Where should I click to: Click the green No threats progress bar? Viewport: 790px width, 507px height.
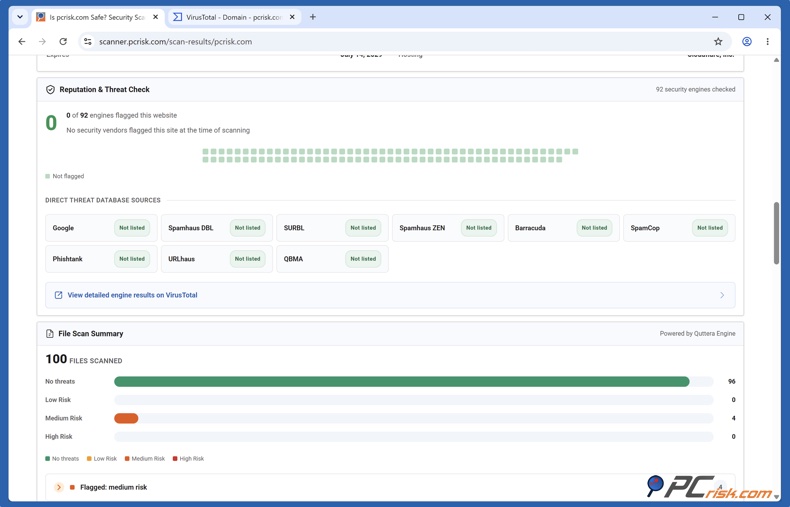click(402, 382)
